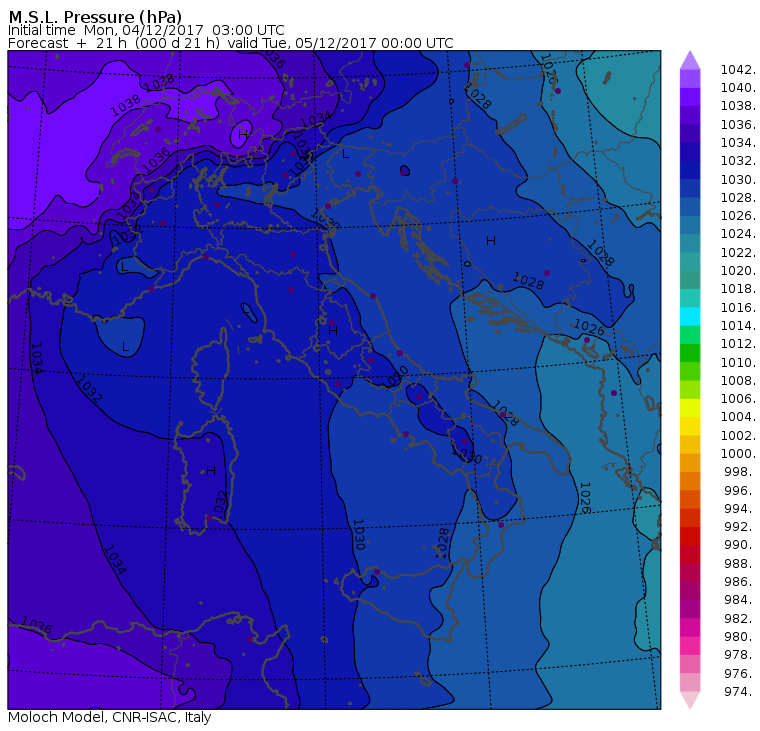Click the L marker on the southern French coast

tap(124, 267)
